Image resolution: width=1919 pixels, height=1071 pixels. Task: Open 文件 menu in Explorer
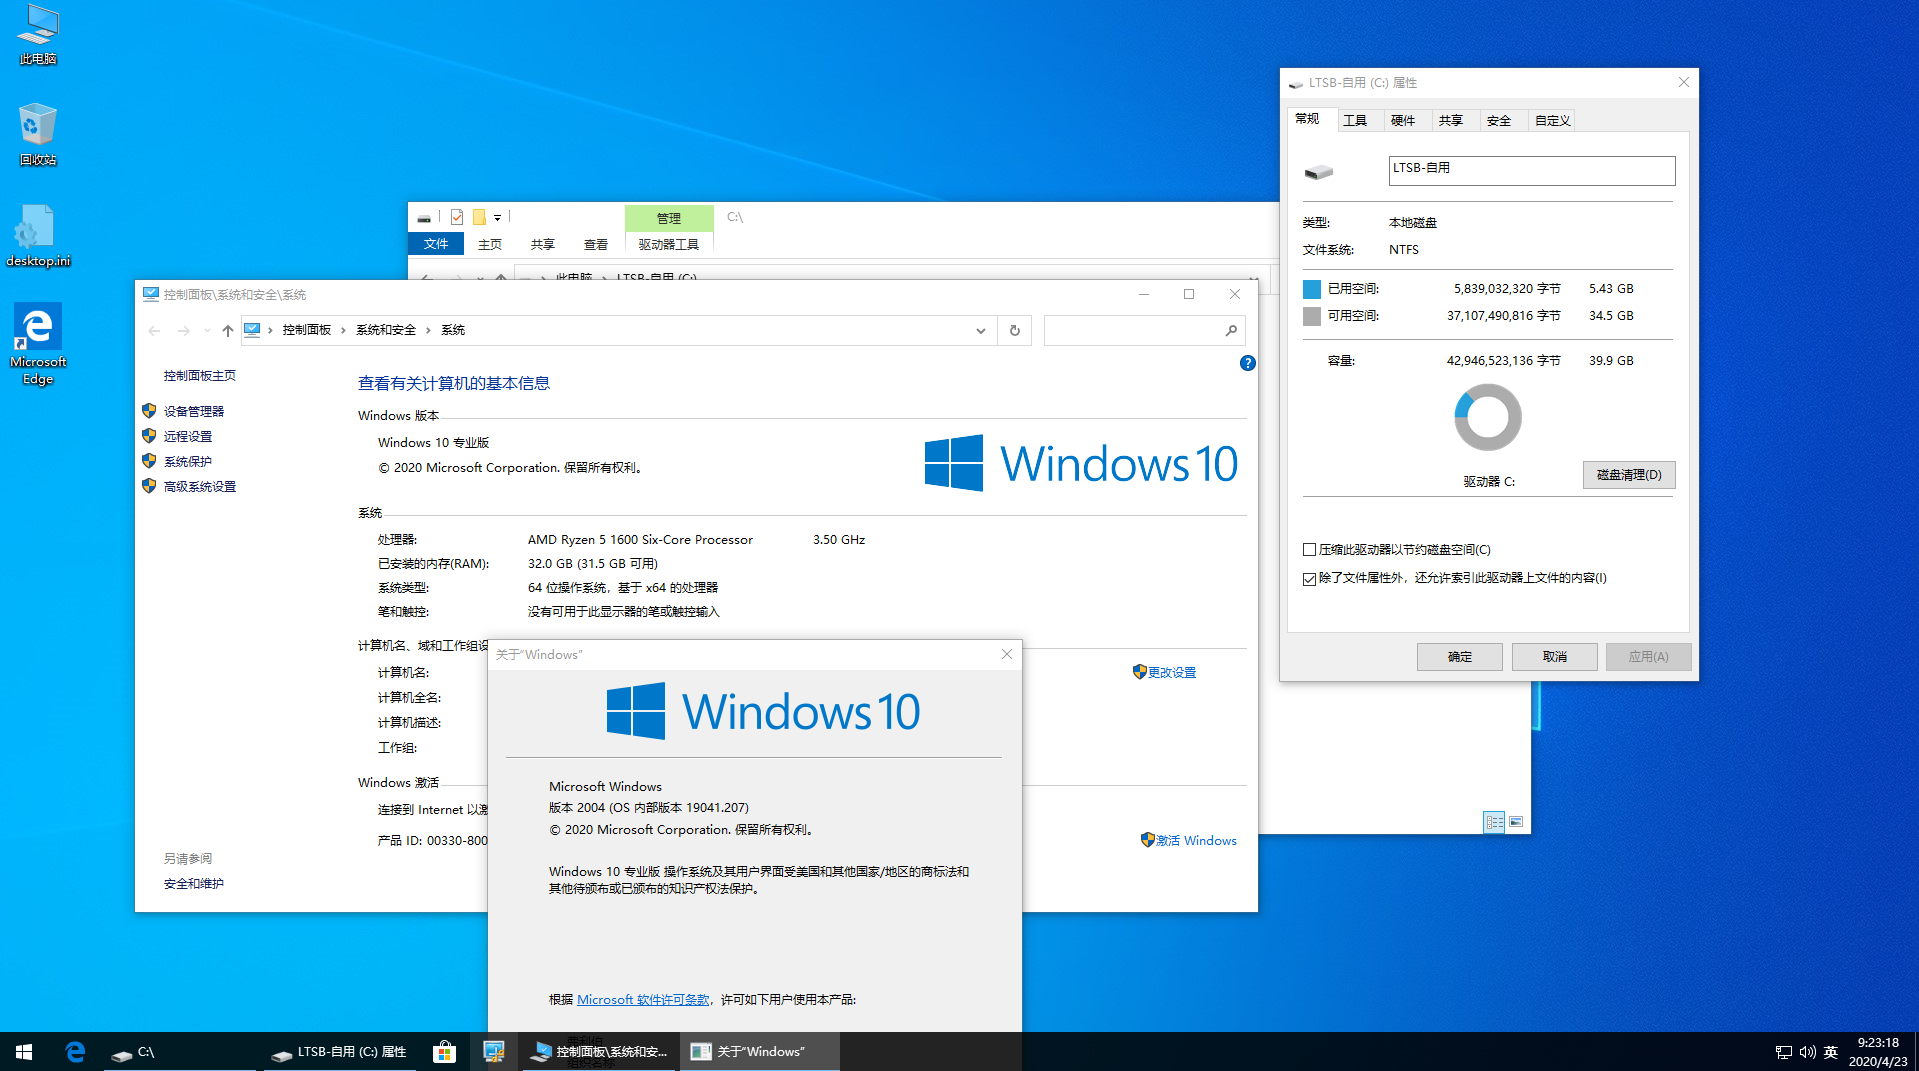click(x=436, y=244)
